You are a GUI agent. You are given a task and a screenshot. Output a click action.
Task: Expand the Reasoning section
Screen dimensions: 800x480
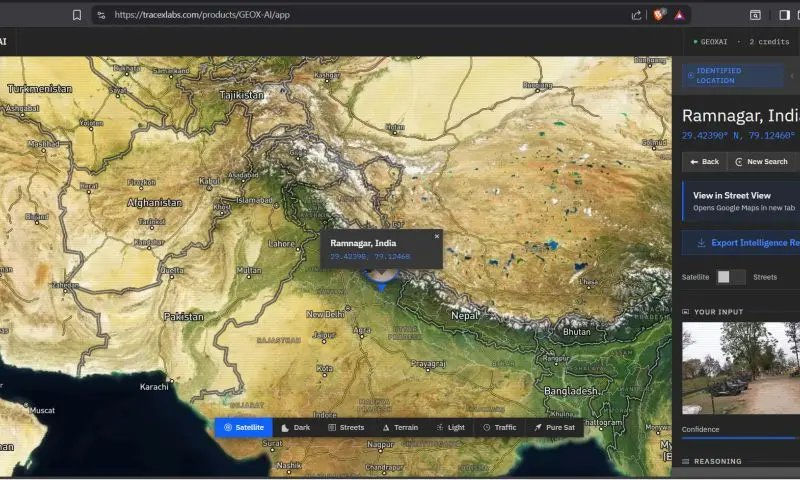point(717,461)
